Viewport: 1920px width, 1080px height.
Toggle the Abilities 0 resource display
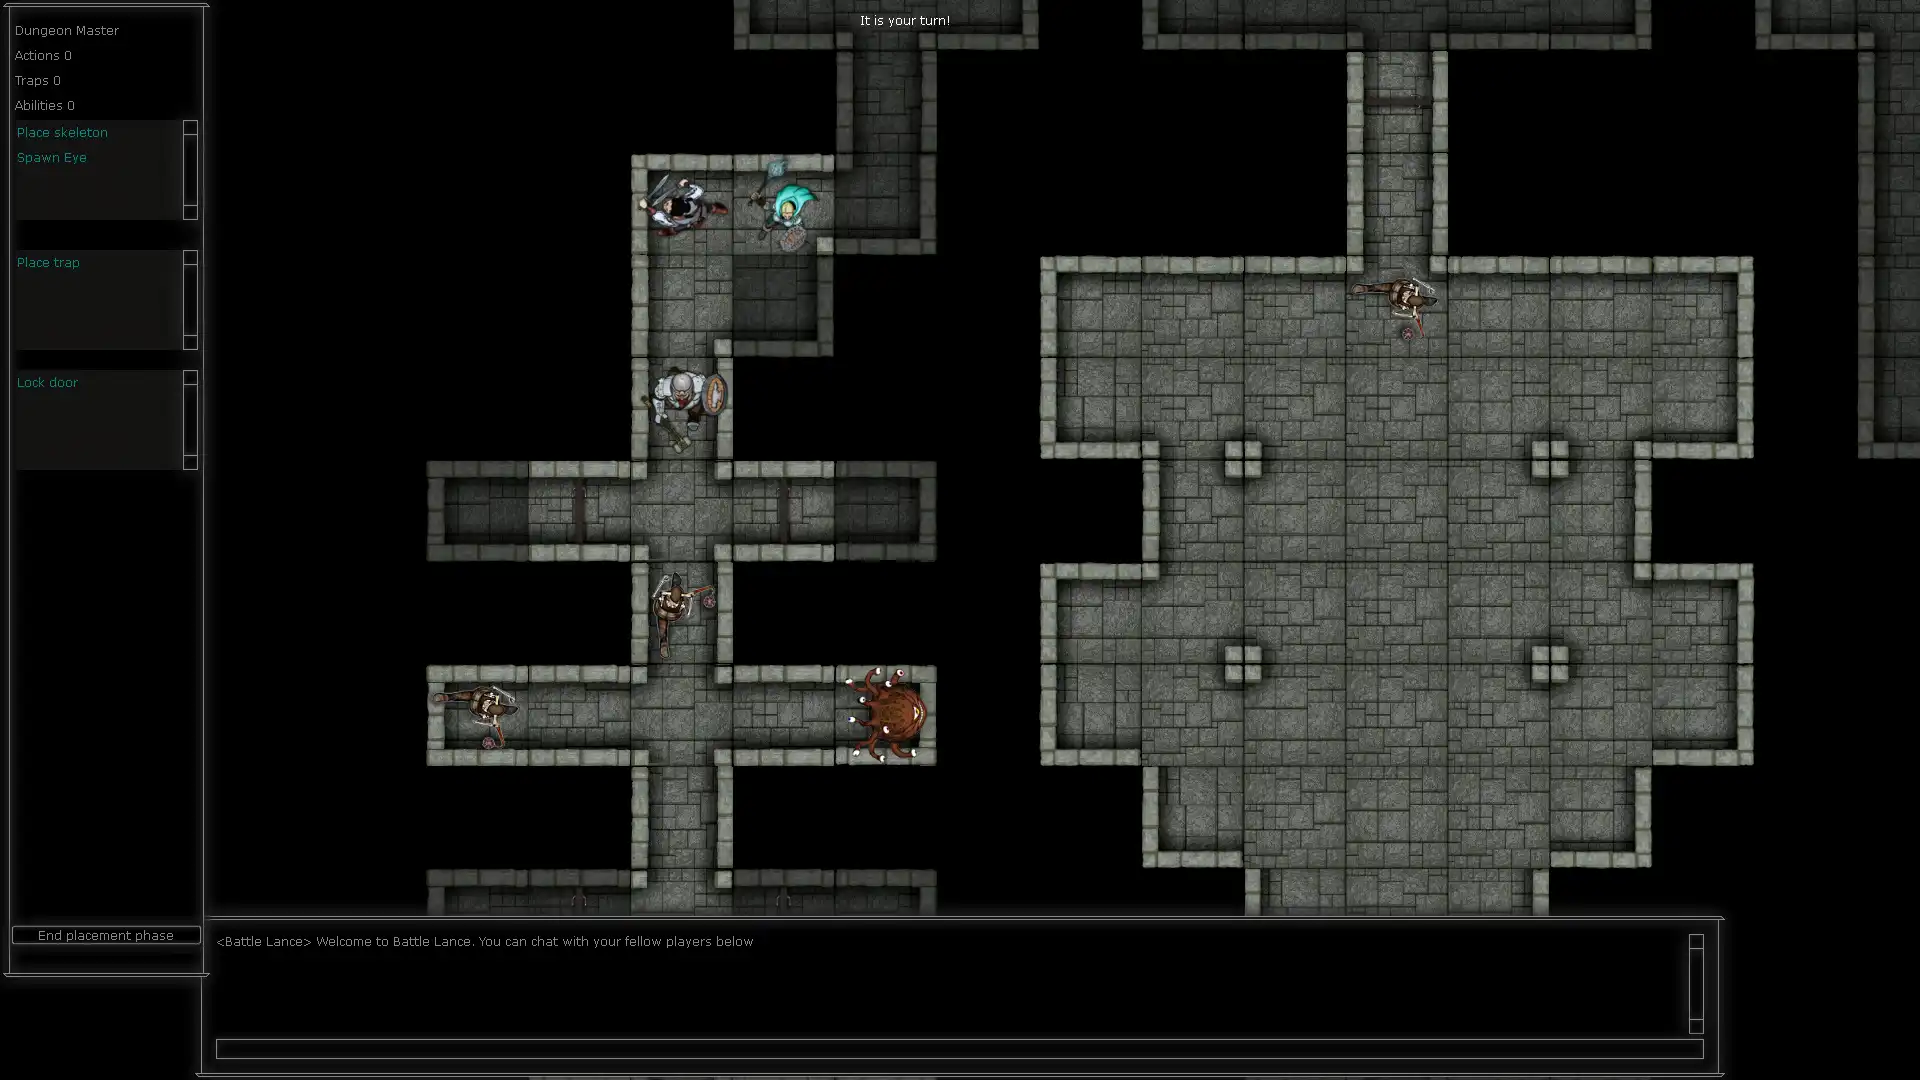click(44, 104)
